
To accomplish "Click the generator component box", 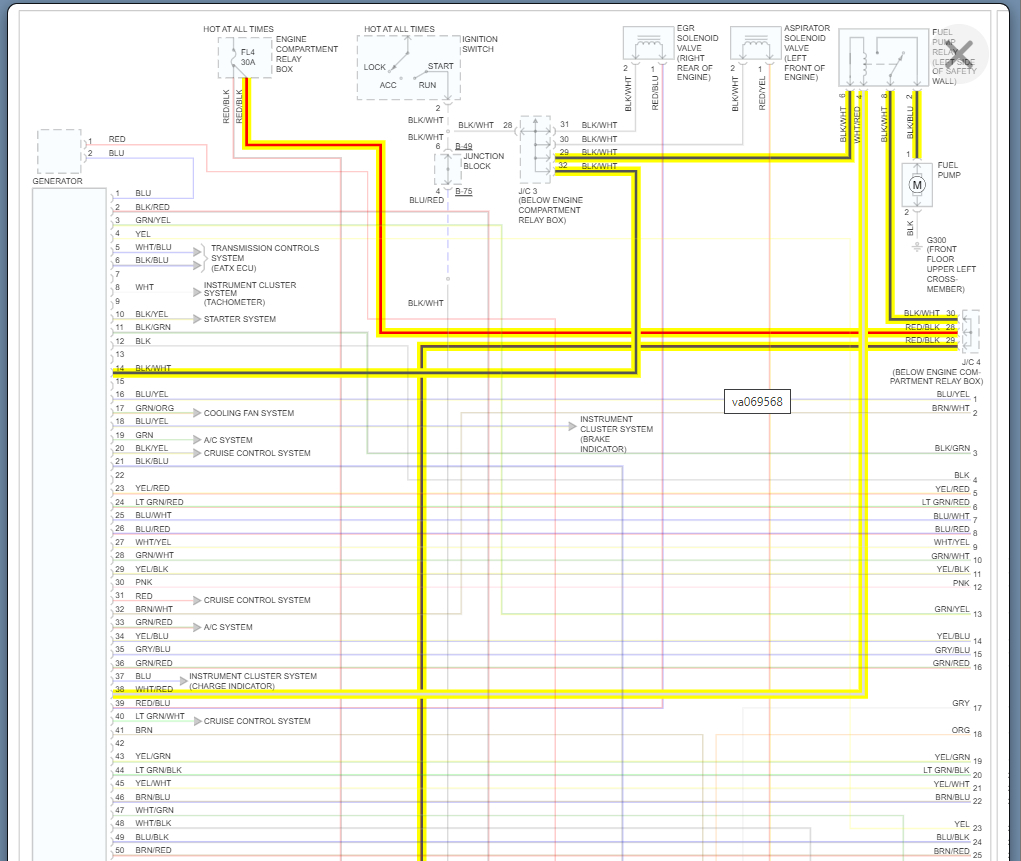I will (x=59, y=152).
